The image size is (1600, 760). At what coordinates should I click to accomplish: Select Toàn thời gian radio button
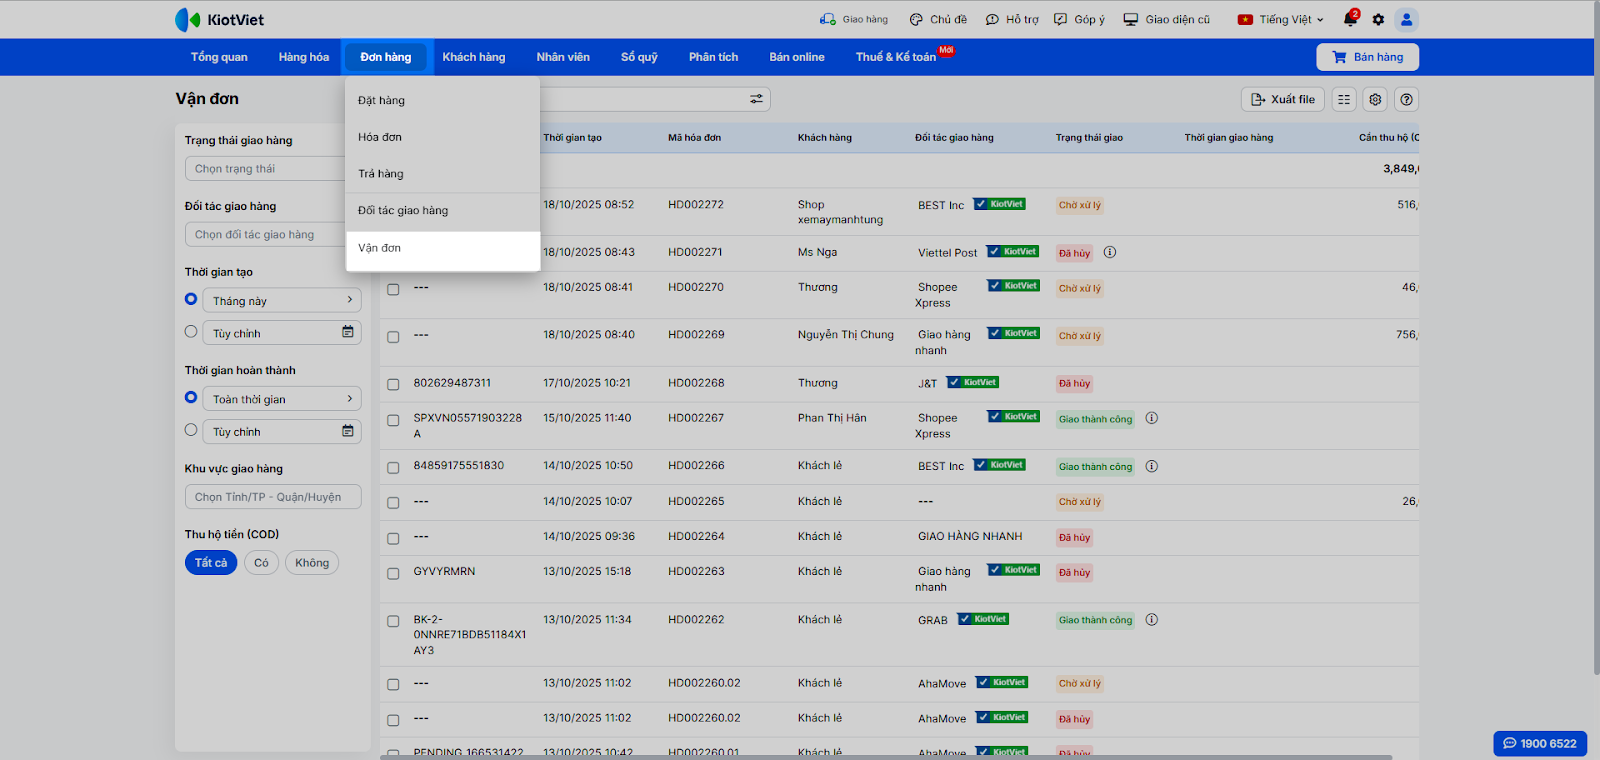click(191, 398)
